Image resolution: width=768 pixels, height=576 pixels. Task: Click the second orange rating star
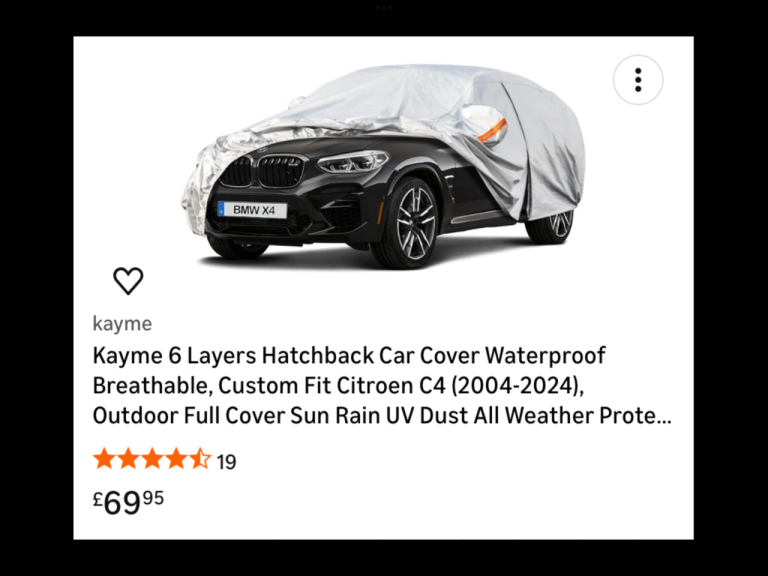coord(128,459)
